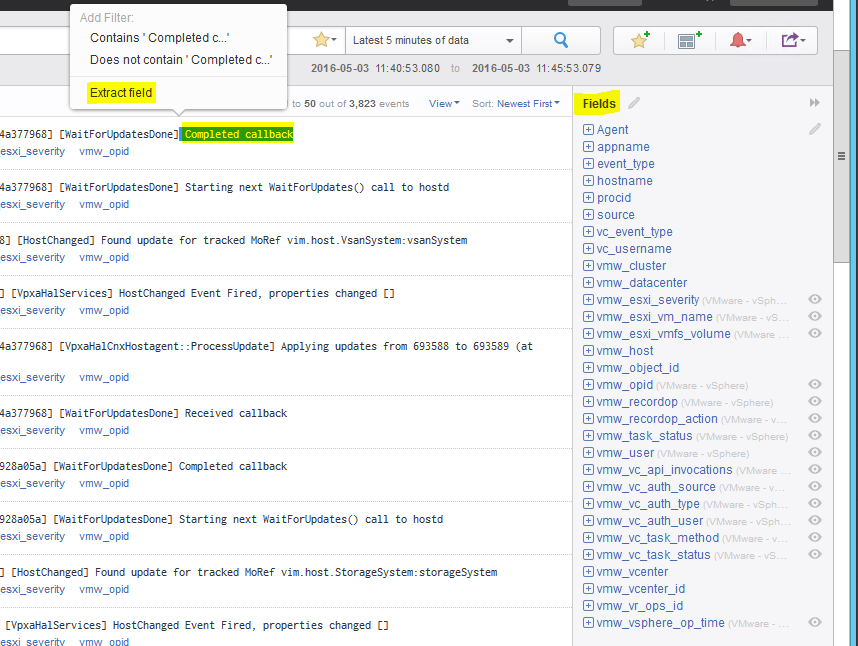Viewport: 858px width, 646px height.
Task: Select Does not contain 'Completed c...' filter
Action: pyautogui.click(x=181, y=60)
